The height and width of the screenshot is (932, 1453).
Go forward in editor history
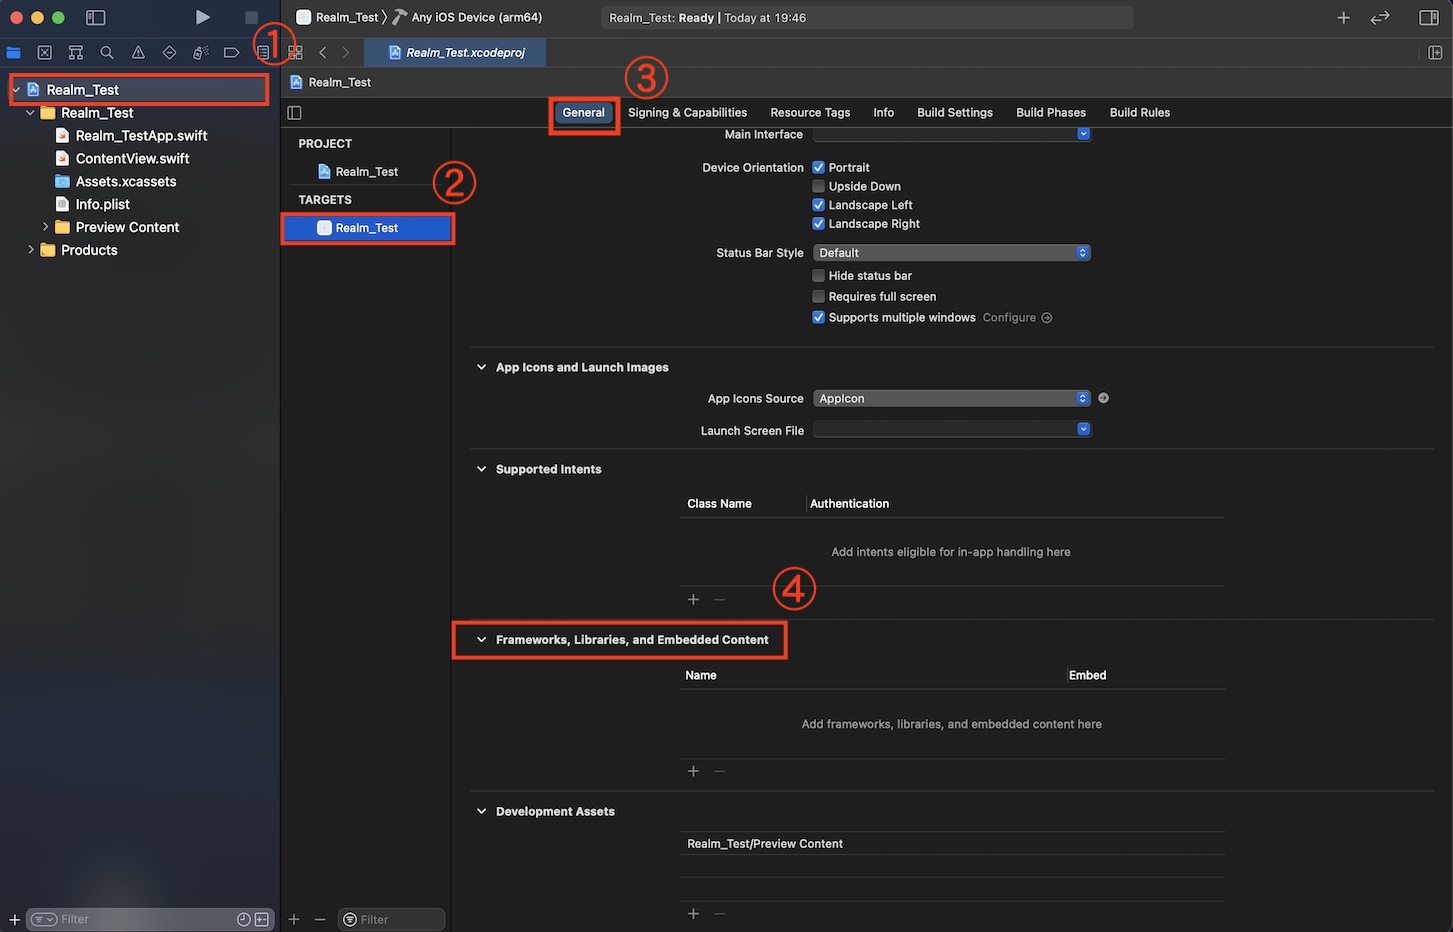[346, 52]
